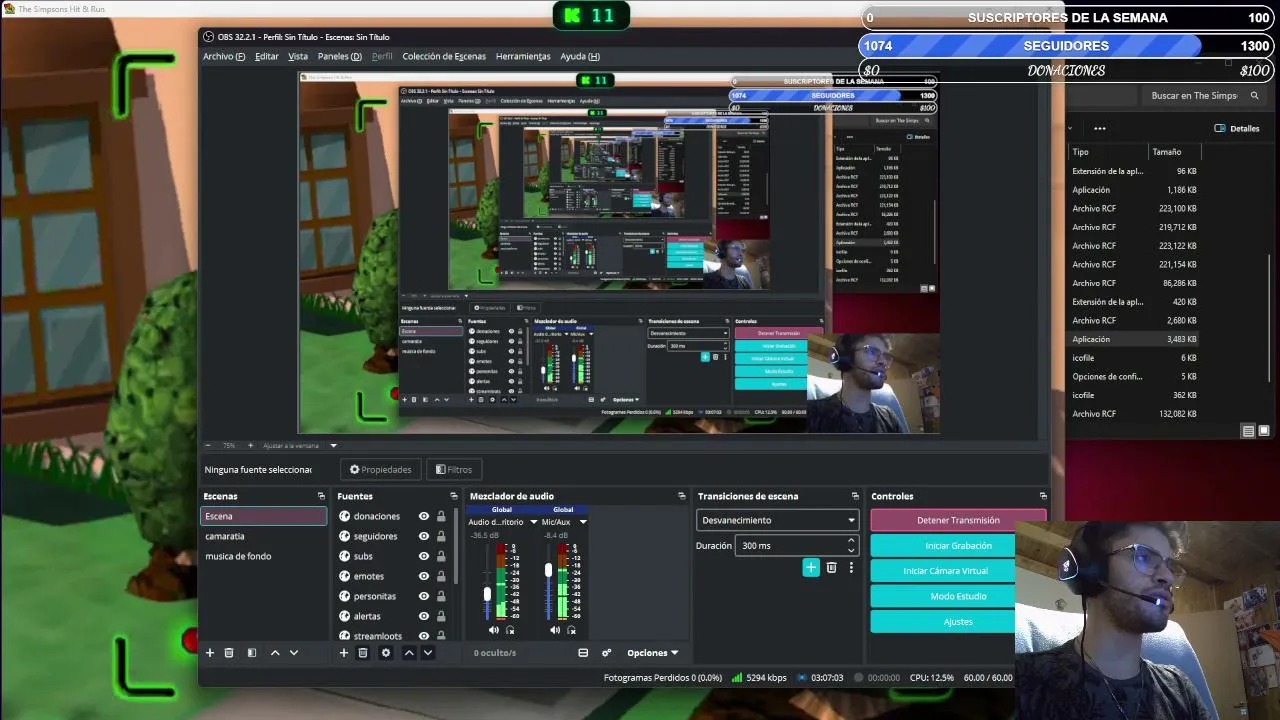The image size is (1280, 720).
Task: Open the preview scaling dropdown arrow
Action: 334,446
